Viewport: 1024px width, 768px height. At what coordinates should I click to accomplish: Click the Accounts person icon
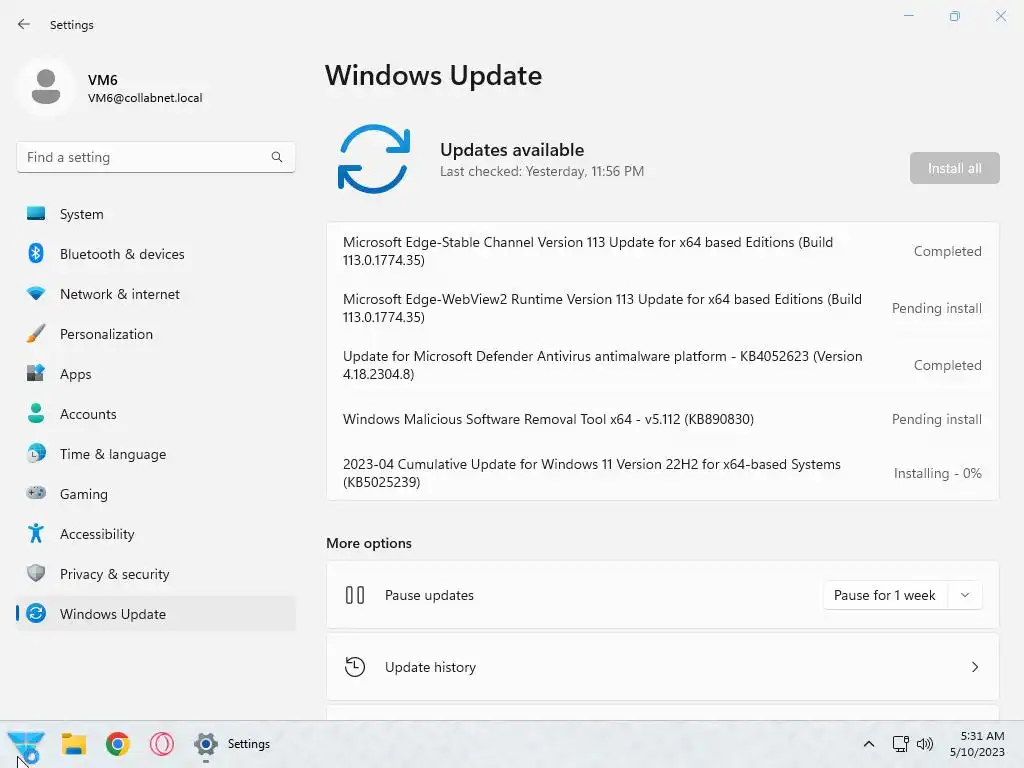[36, 413]
